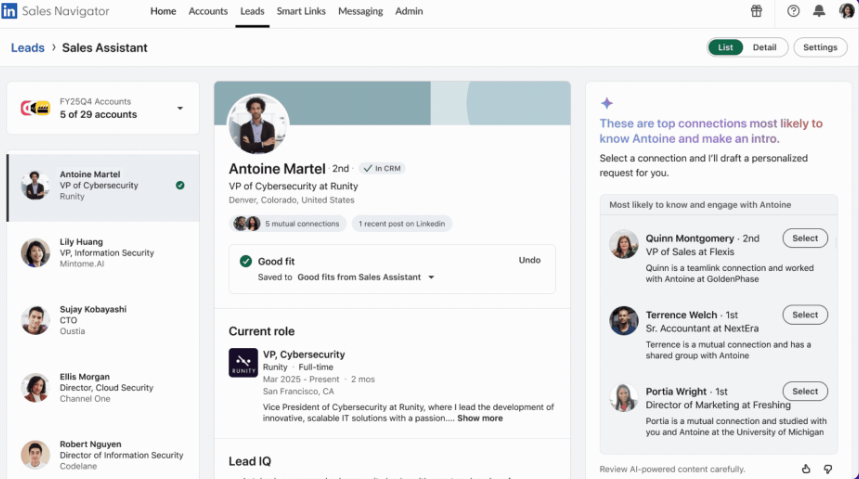Open the Home menu

click(163, 11)
